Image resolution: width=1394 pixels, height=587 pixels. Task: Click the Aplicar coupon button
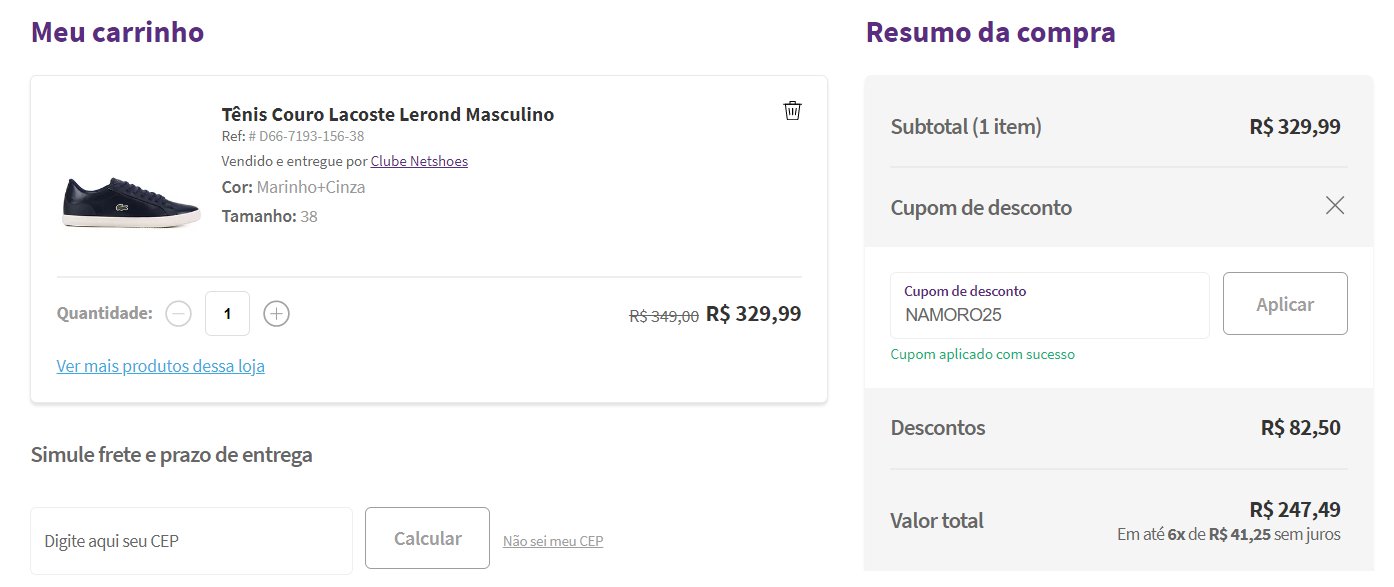pos(1285,304)
